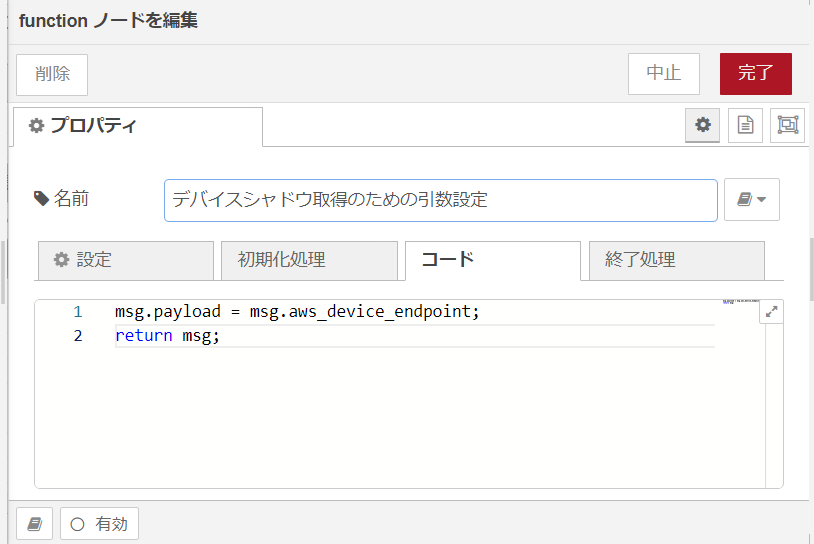Click the 中止 cancel button
814x544 pixels.
point(663,74)
